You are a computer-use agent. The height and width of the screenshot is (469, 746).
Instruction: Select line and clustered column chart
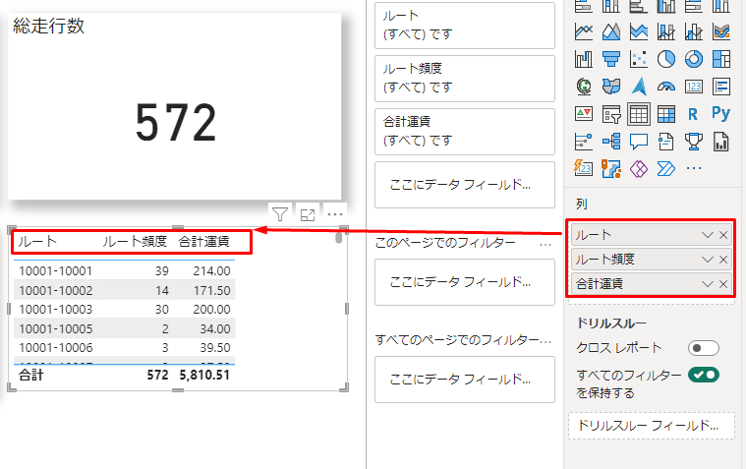694,32
